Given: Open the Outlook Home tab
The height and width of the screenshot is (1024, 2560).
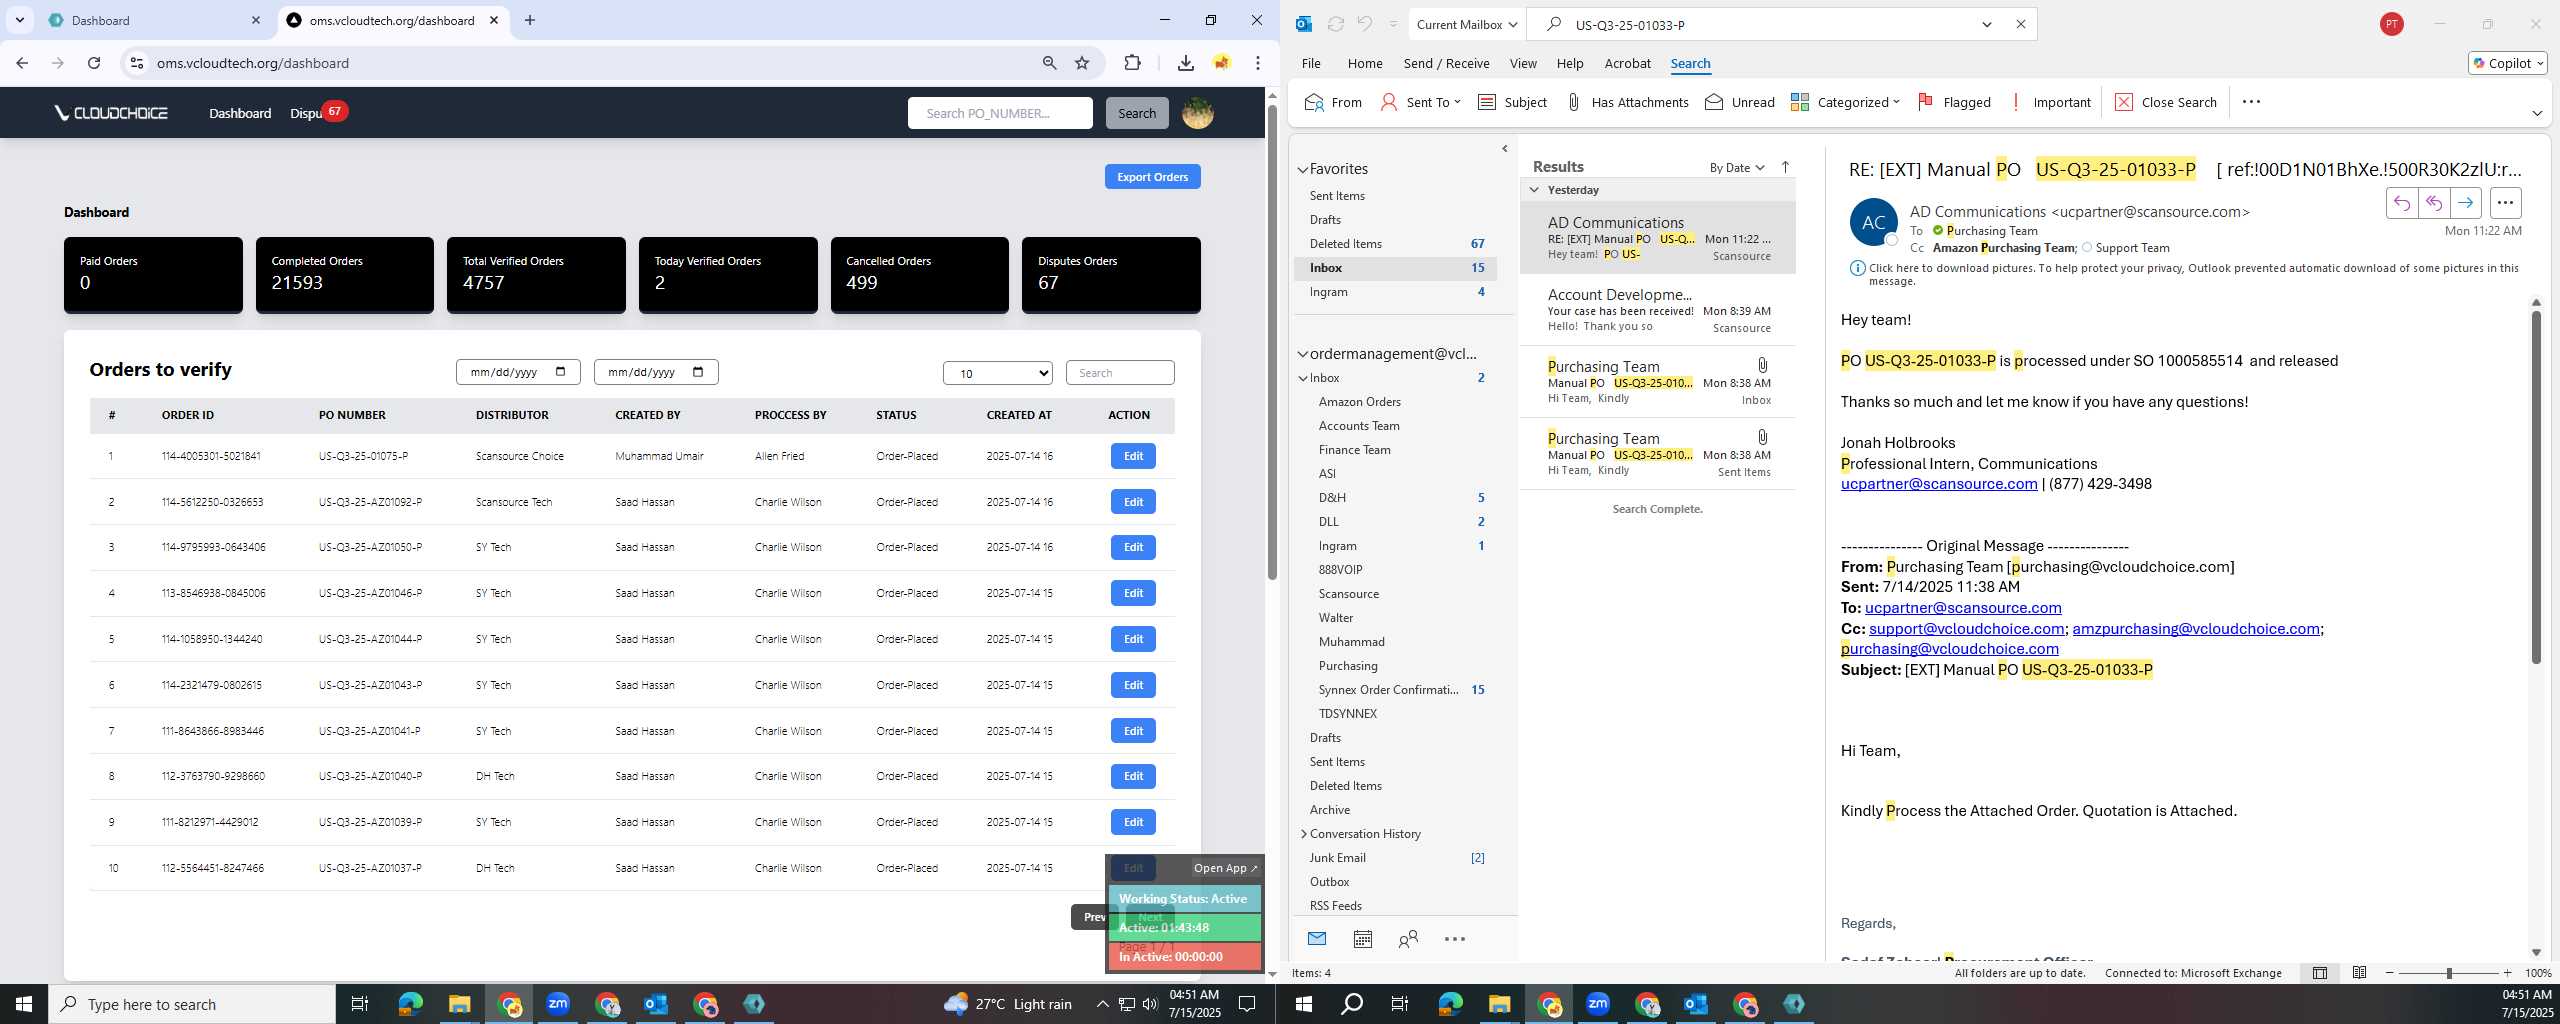Looking at the screenshot, I should pyautogui.click(x=1365, y=63).
